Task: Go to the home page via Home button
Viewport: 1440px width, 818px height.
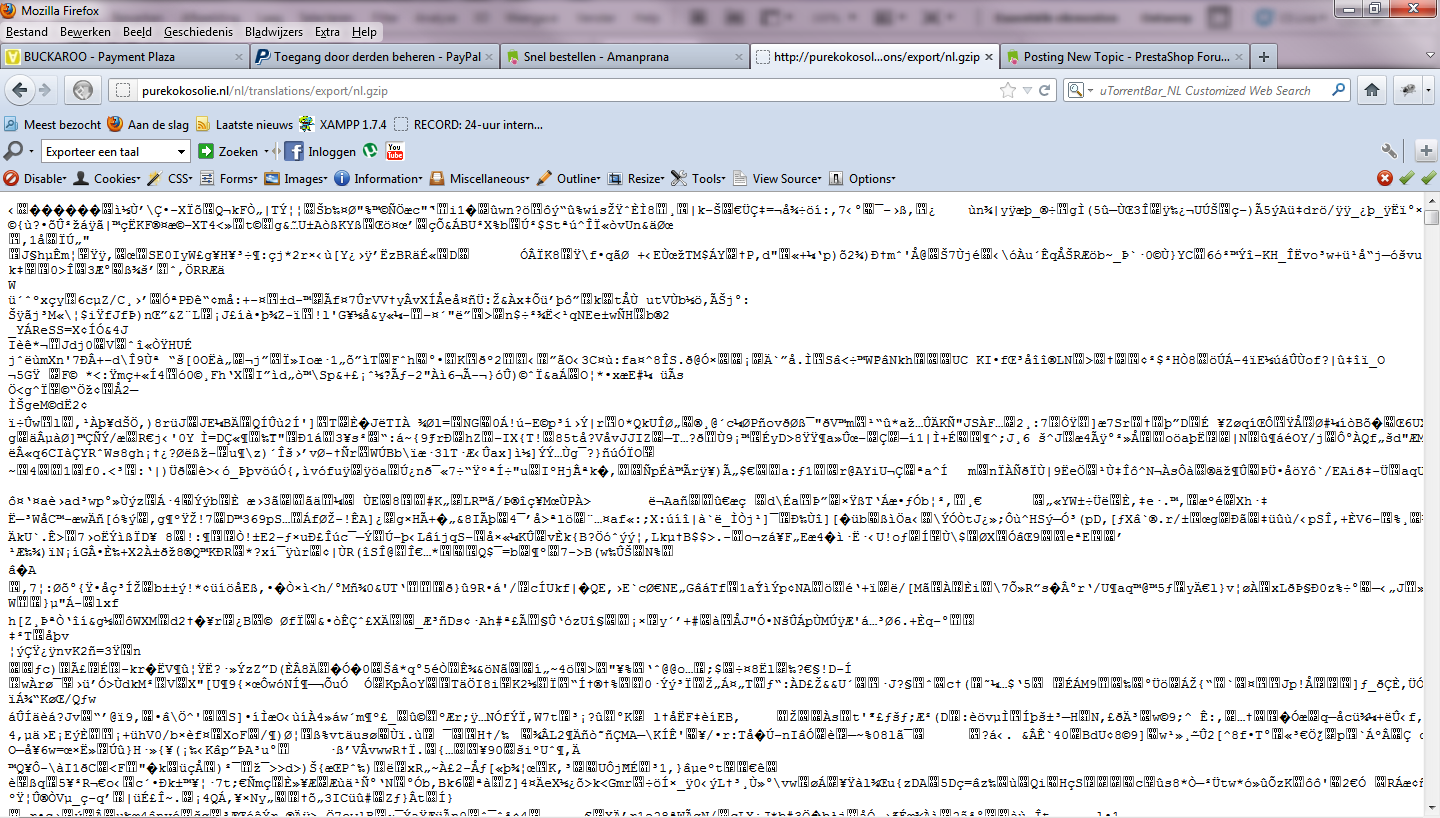Action: (x=1372, y=90)
